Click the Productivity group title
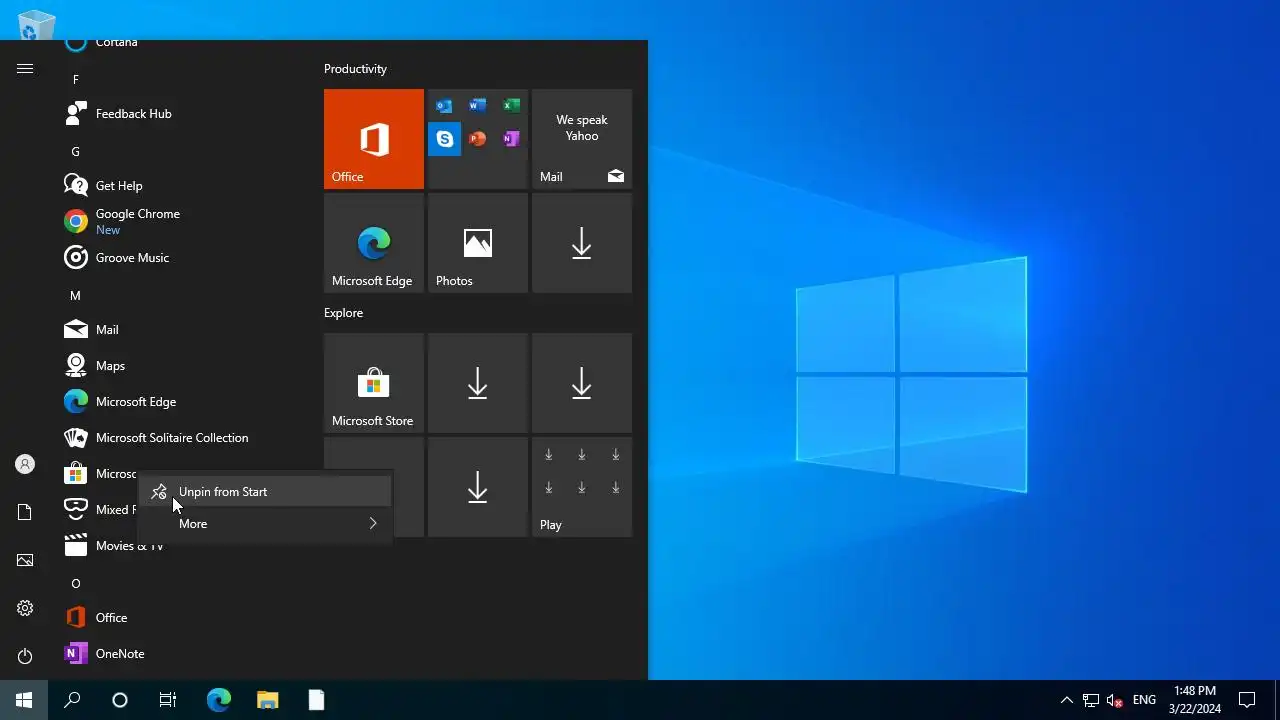 click(355, 69)
